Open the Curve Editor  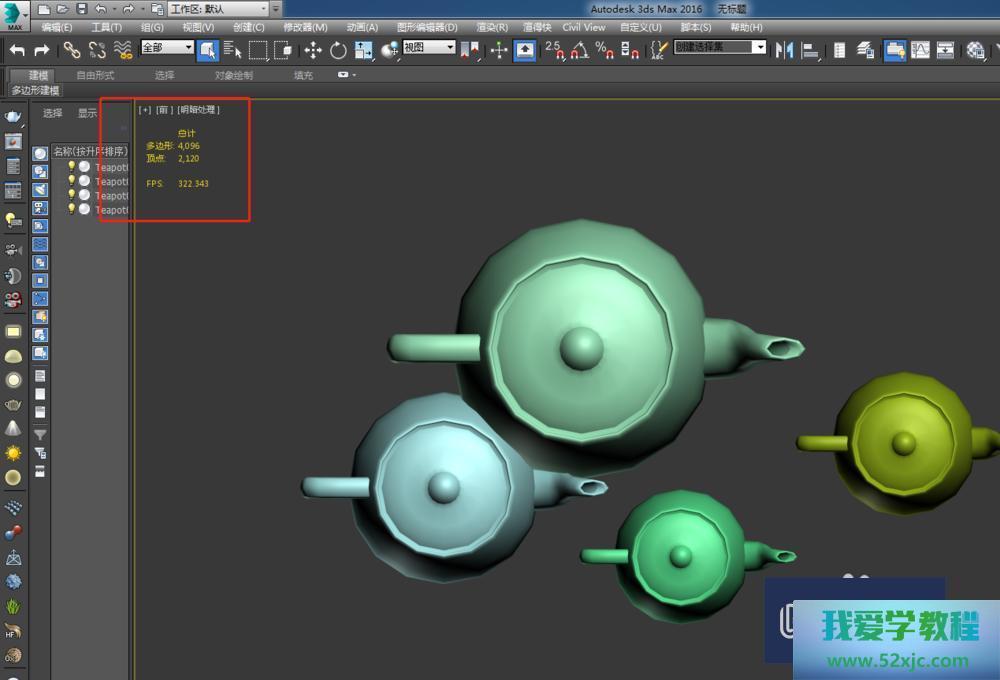(920, 50)
